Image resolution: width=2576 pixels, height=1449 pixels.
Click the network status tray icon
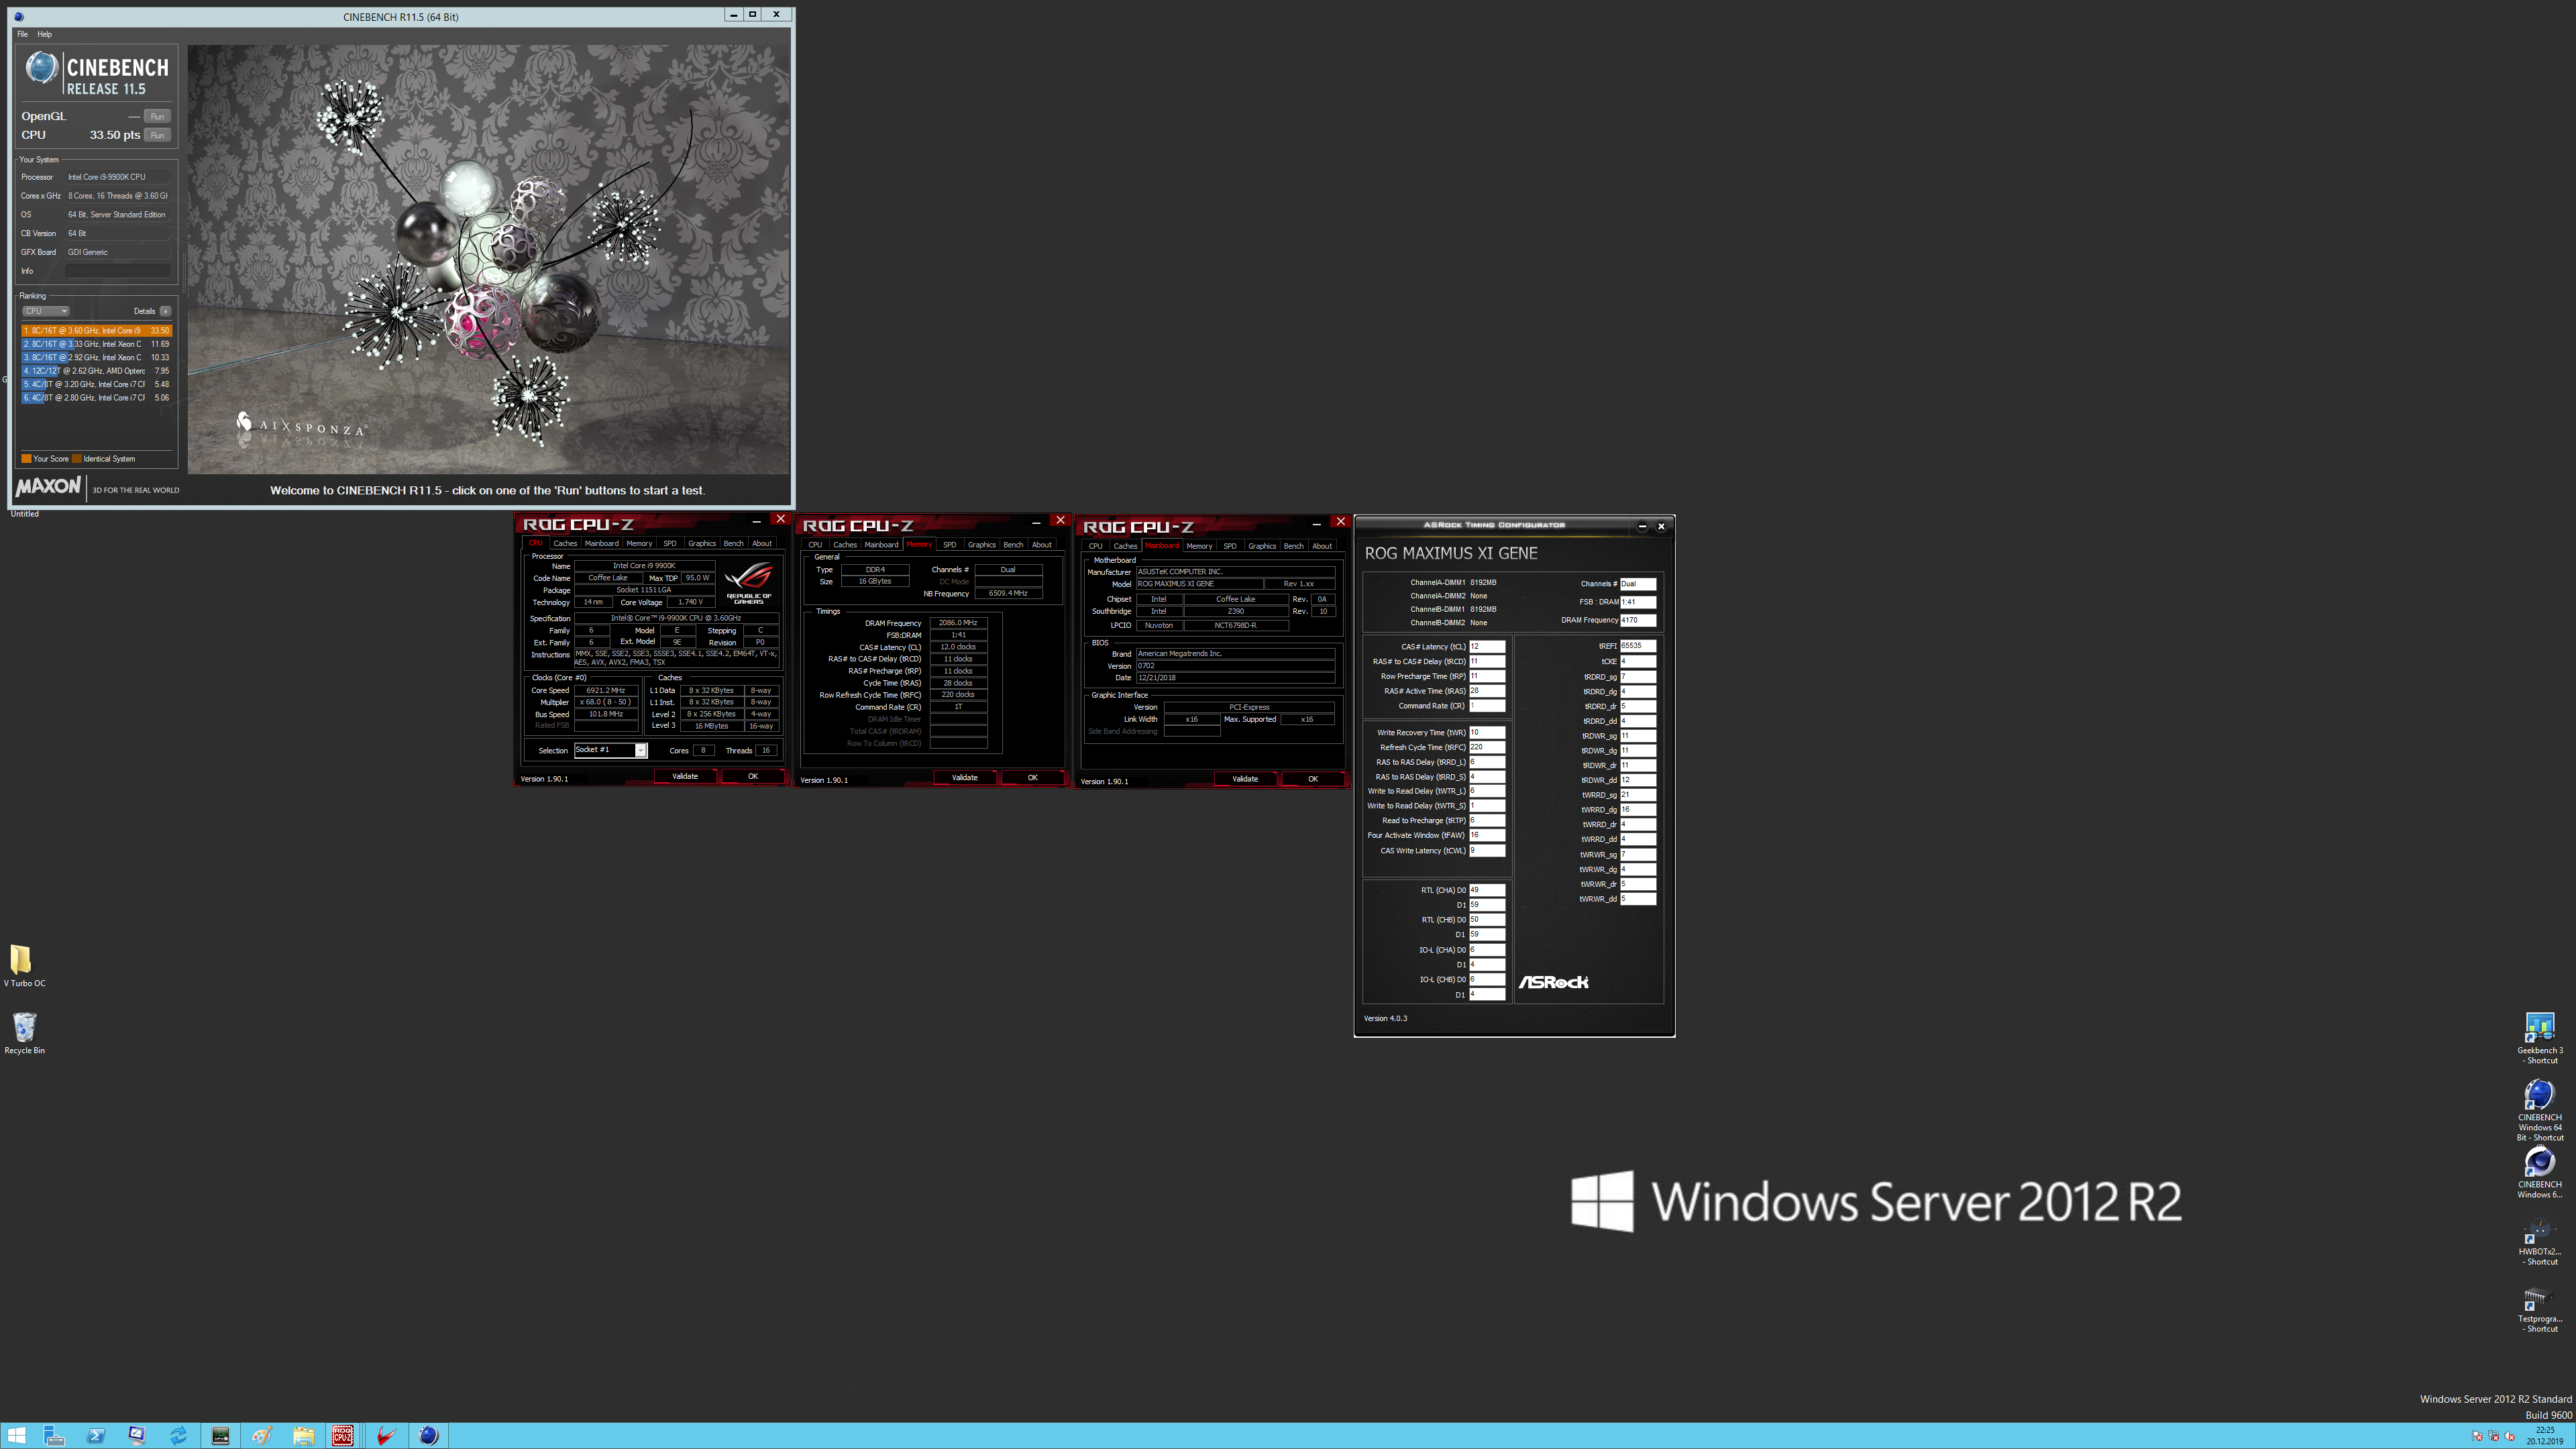(x=2493, y=1436)
